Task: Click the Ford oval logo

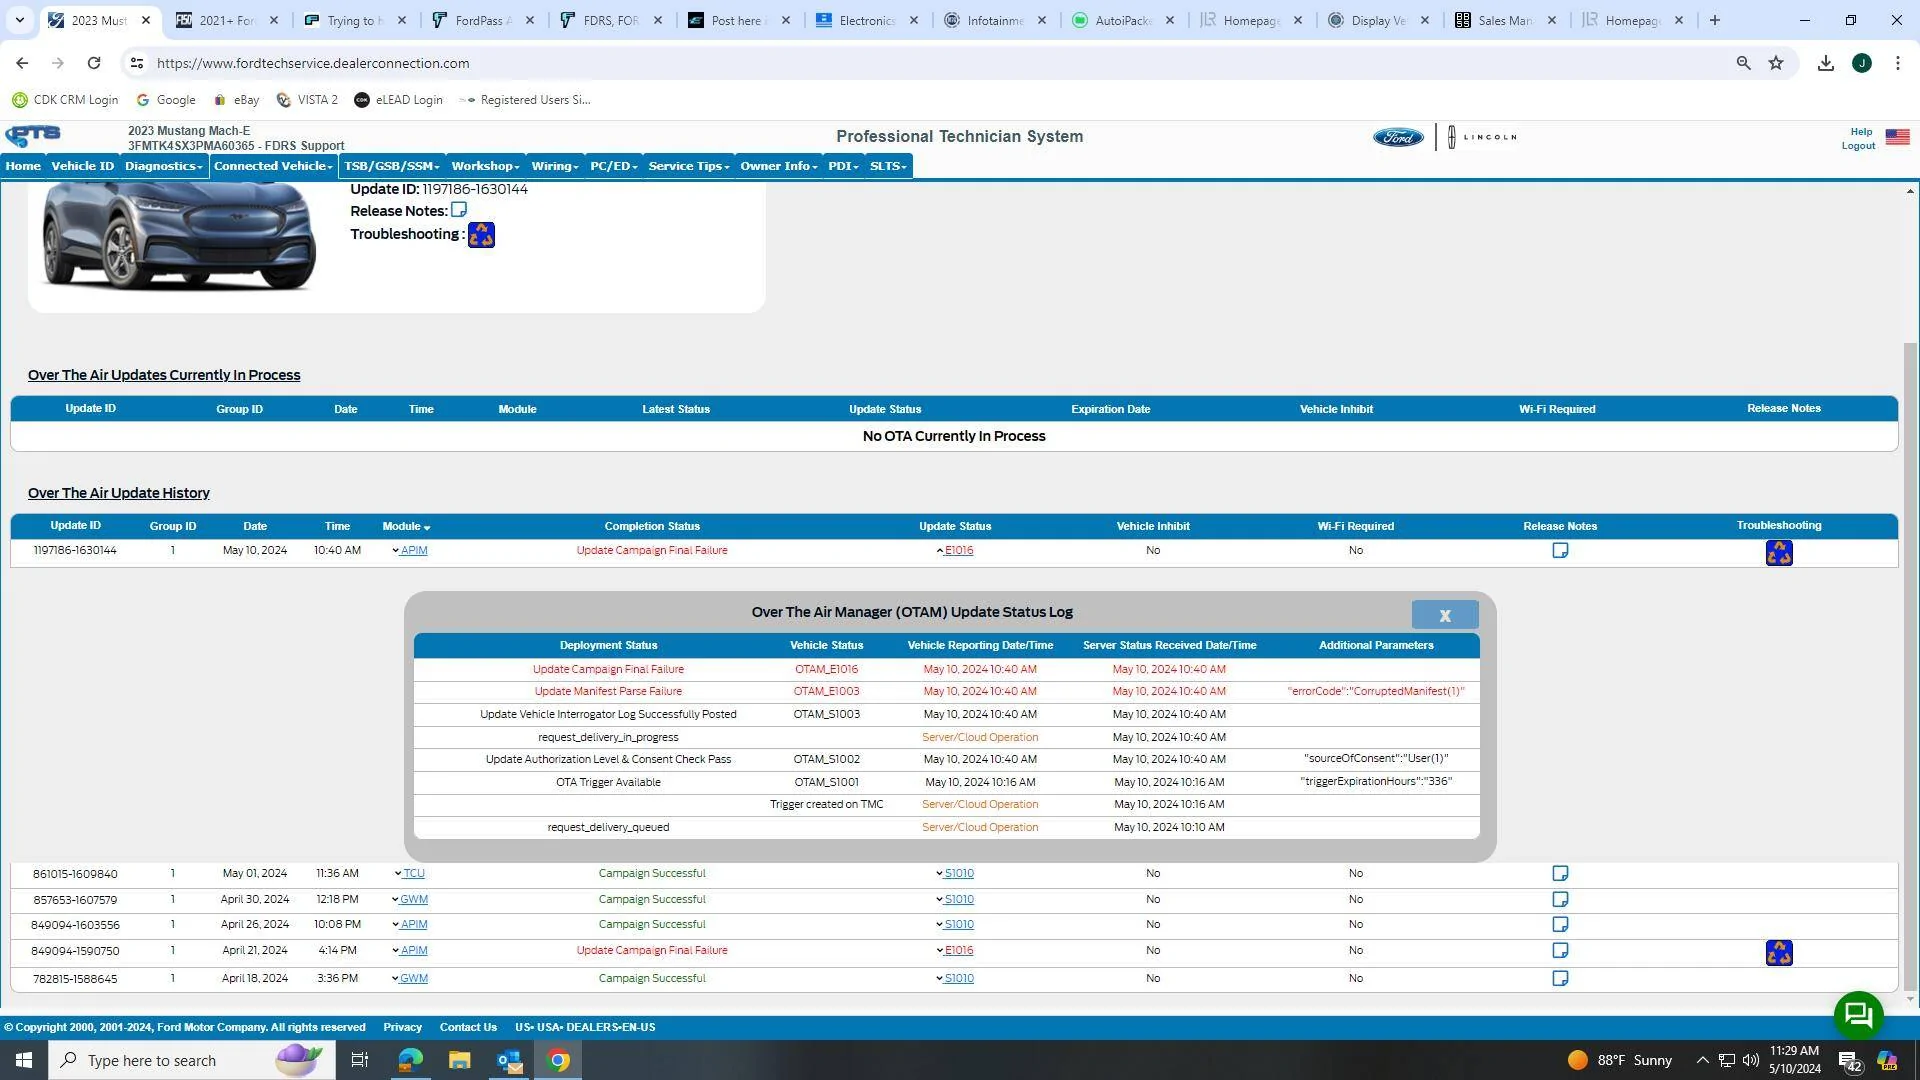Action: [x=1398, y=137]
